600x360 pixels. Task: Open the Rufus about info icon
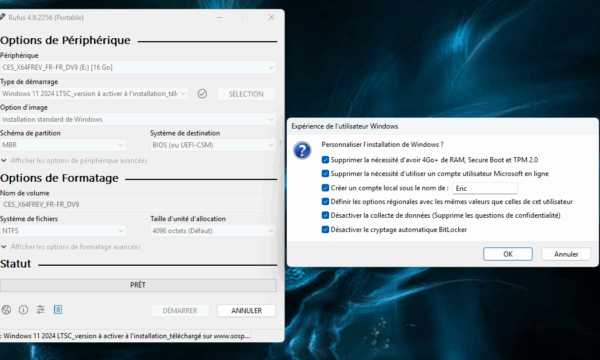tap(23, 310)
